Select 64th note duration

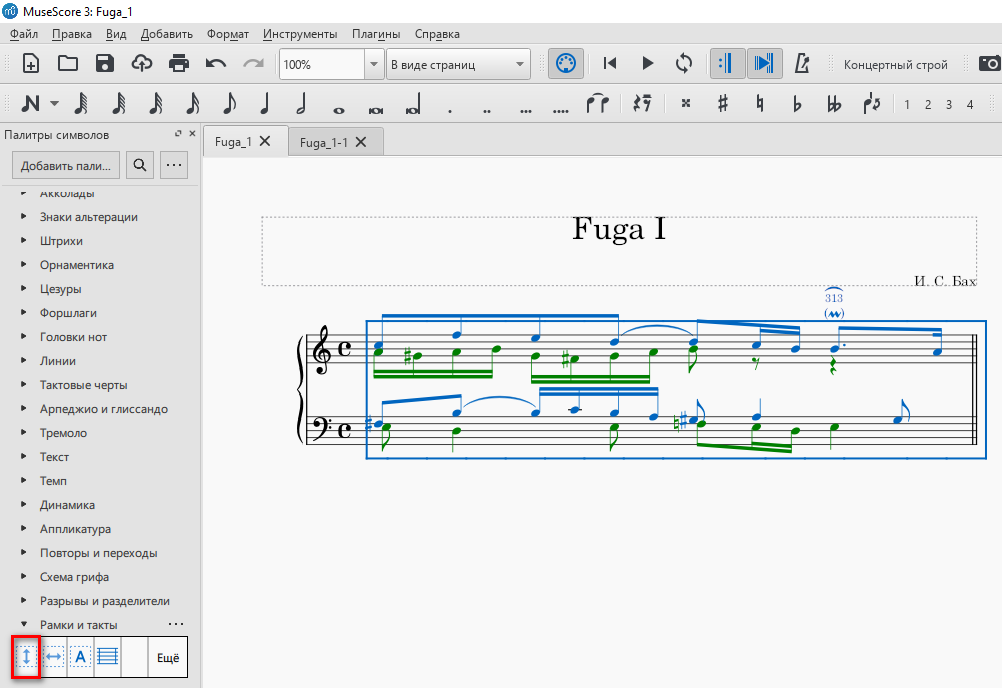pyautogui.click(x=81, y=103)
